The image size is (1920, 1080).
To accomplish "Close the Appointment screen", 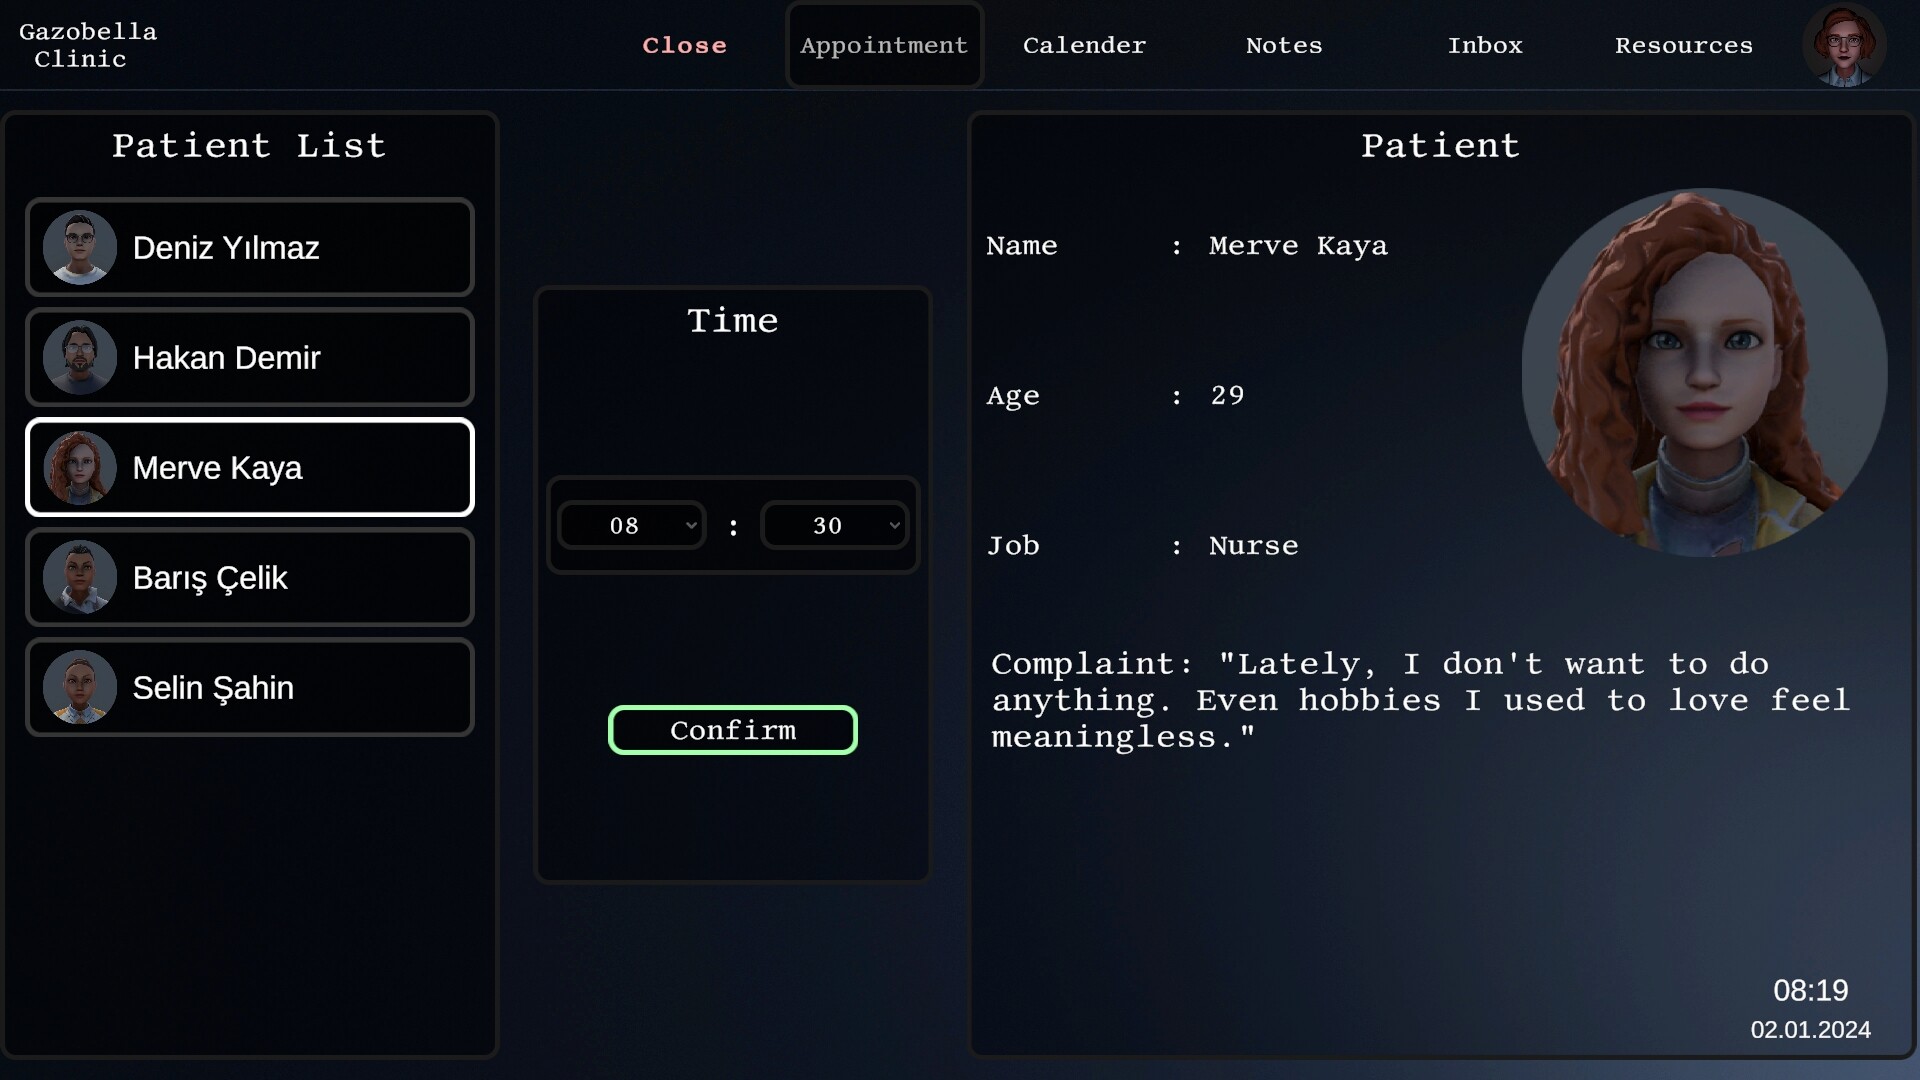I will [685, 45].
